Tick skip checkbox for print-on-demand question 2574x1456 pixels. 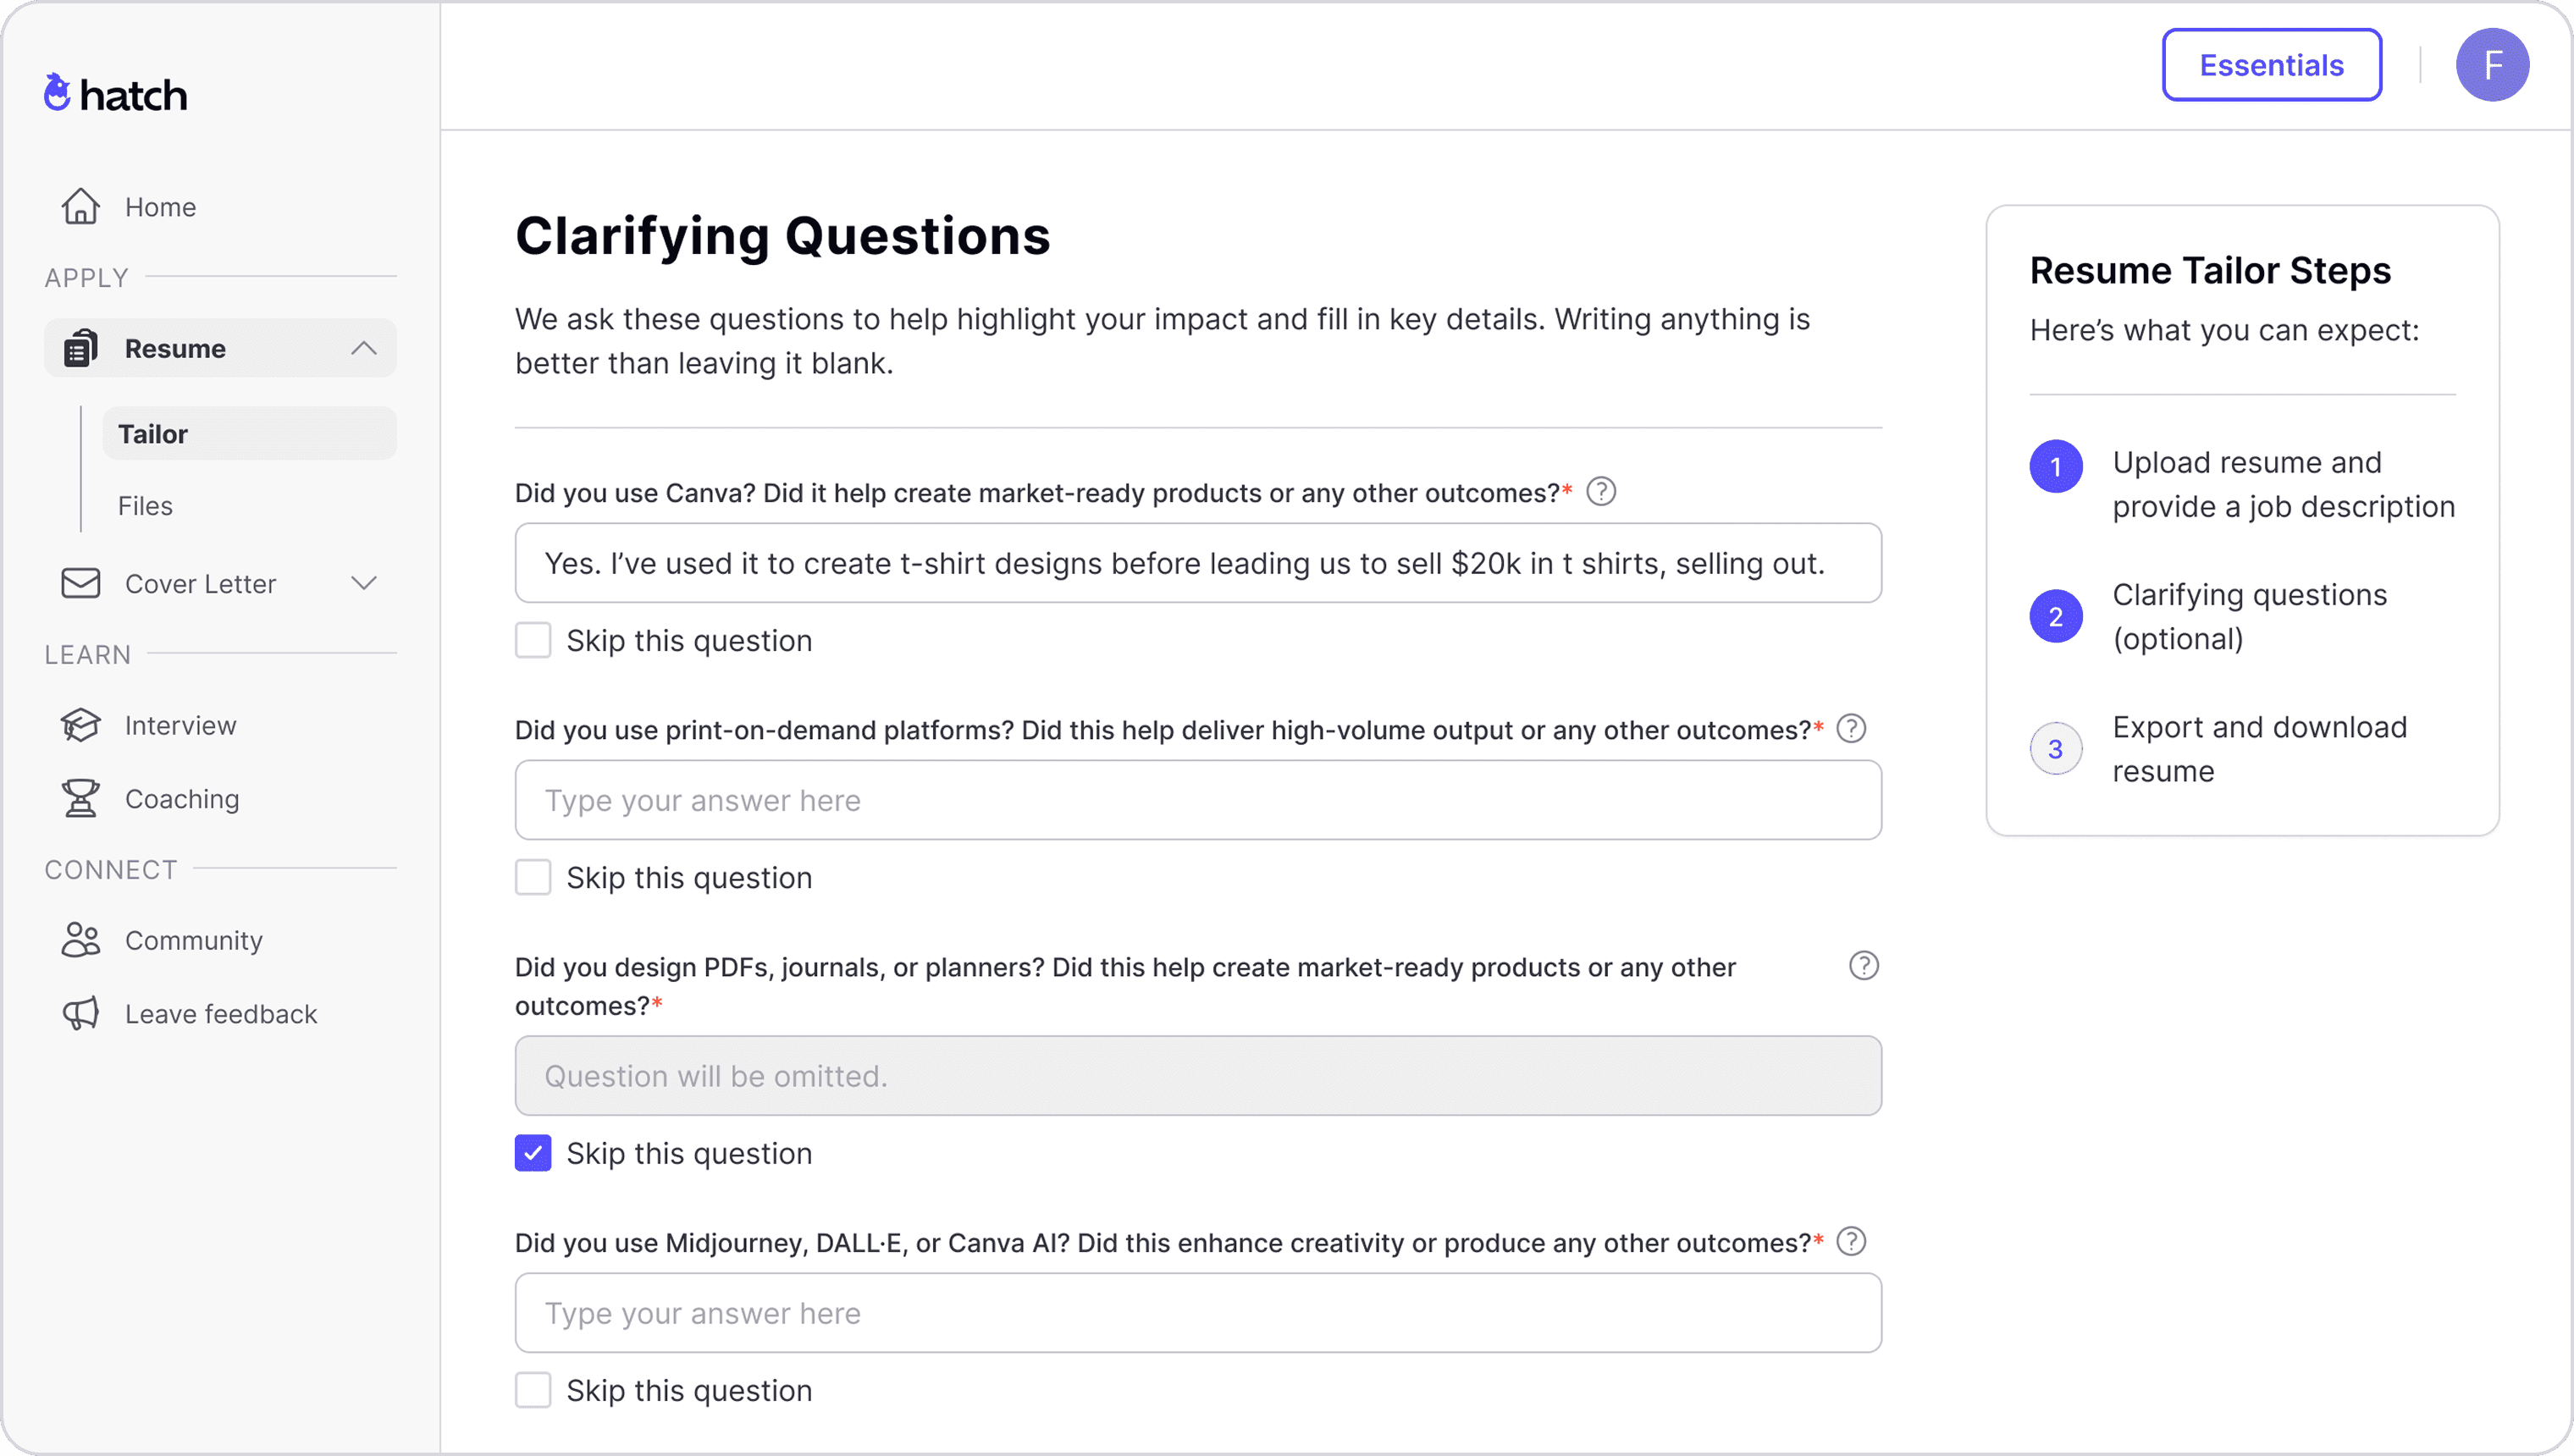(533, 878)
